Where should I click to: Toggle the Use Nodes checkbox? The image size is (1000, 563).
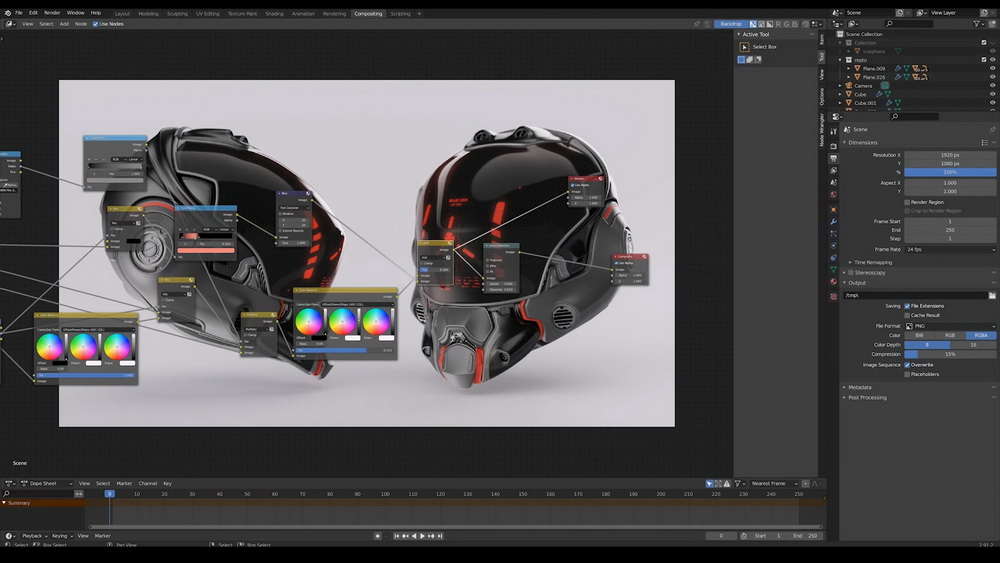click(96, 24)
